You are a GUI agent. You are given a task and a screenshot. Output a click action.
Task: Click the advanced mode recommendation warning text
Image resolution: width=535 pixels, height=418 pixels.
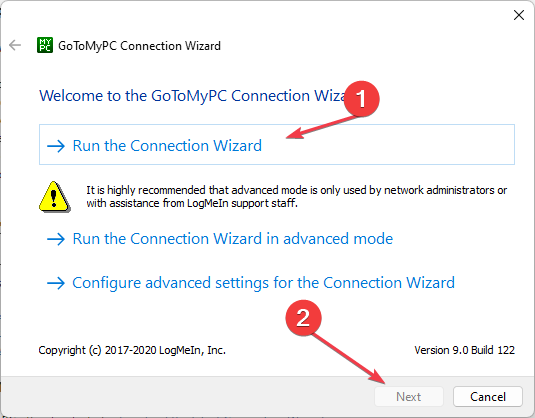tap(297, 197)
